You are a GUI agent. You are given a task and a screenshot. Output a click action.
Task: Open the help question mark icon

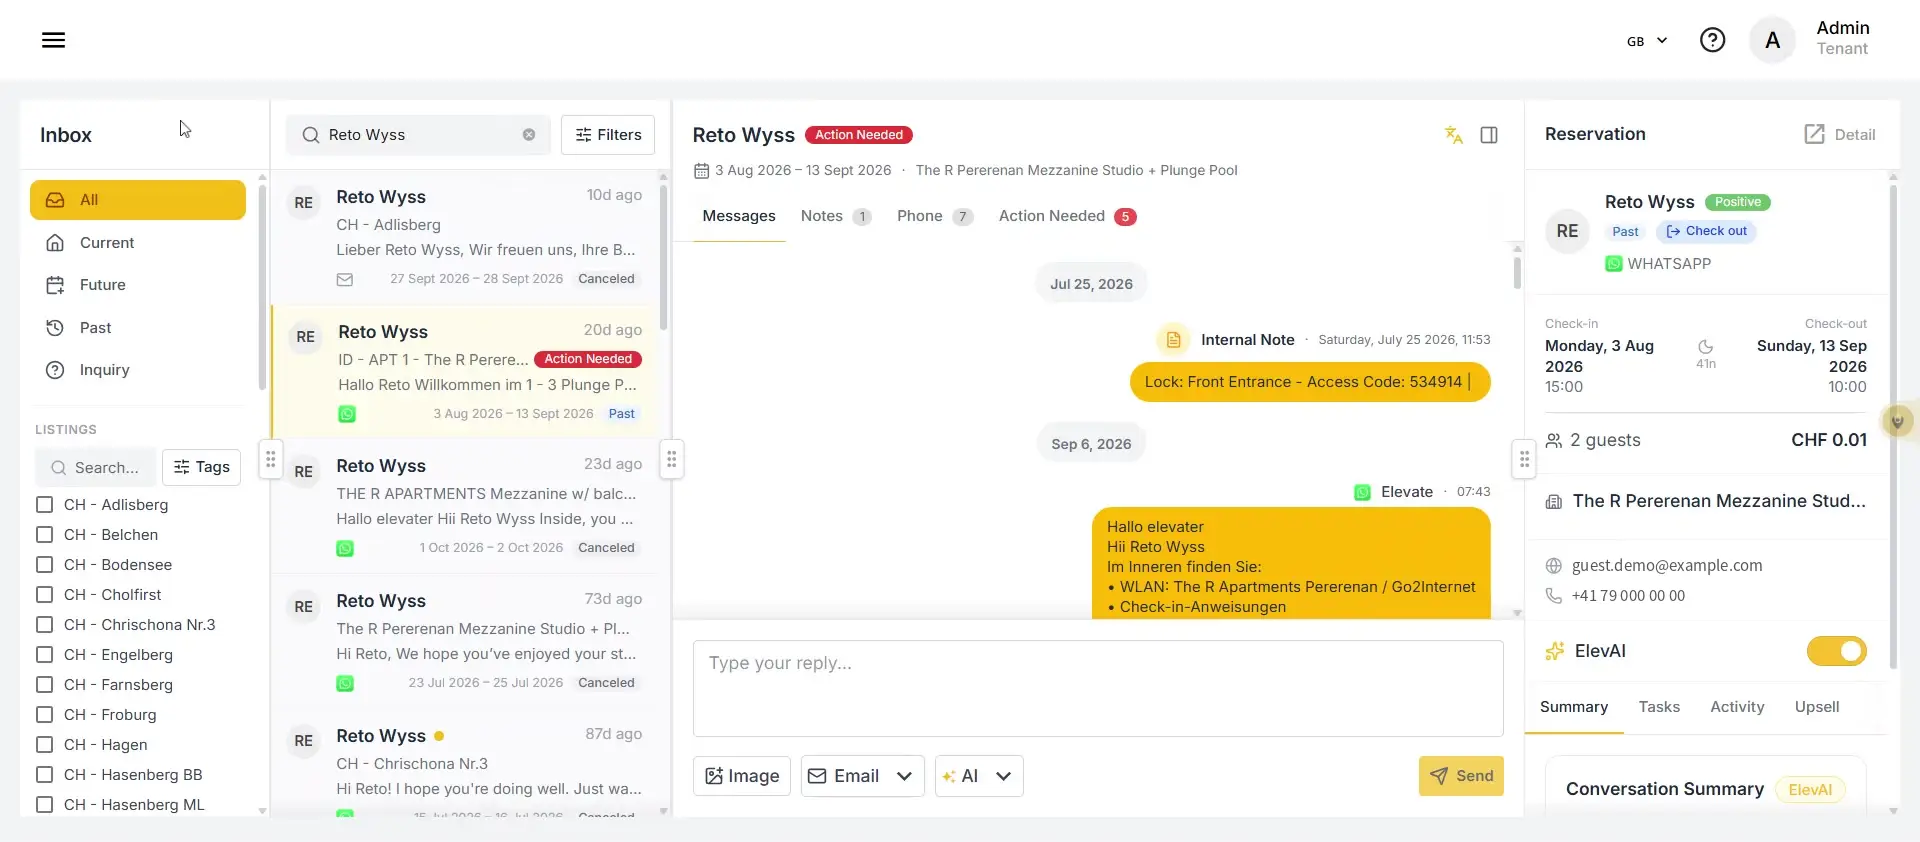1712,40
